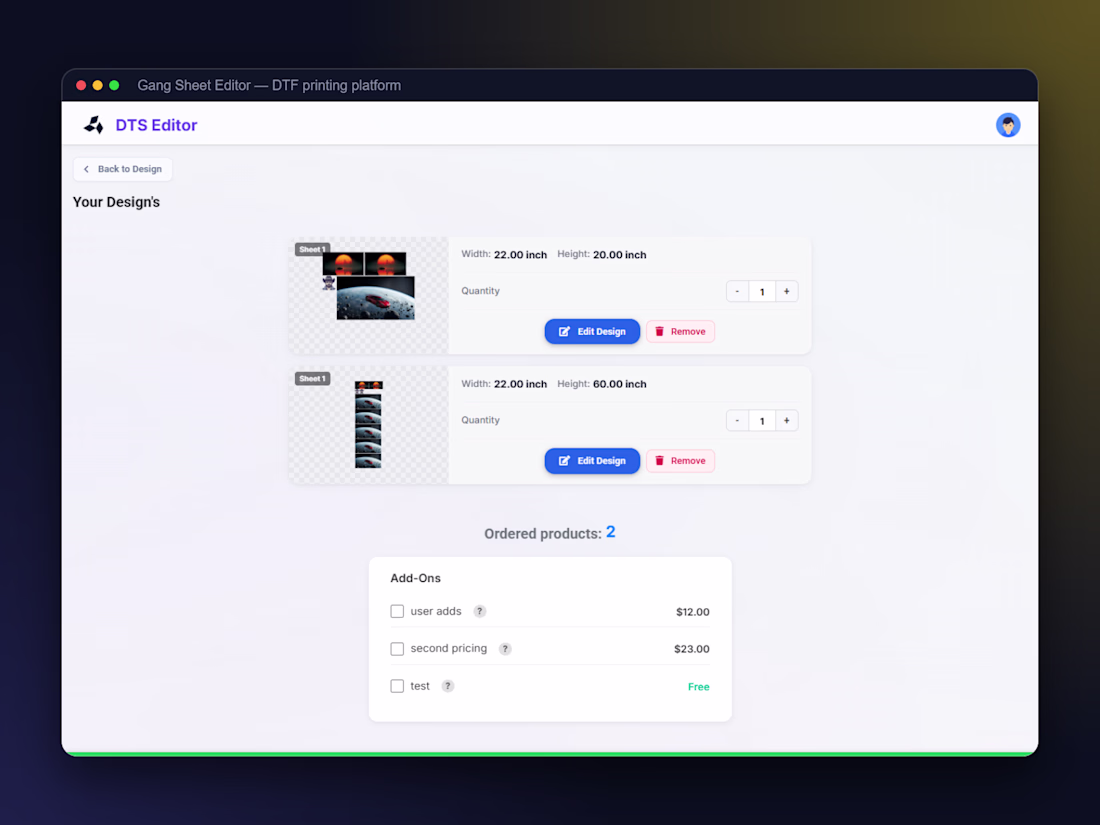Click quantity field of the 60.00 inch sheet
Viewport: 1100px width, 825px height.
coord(762,420)
